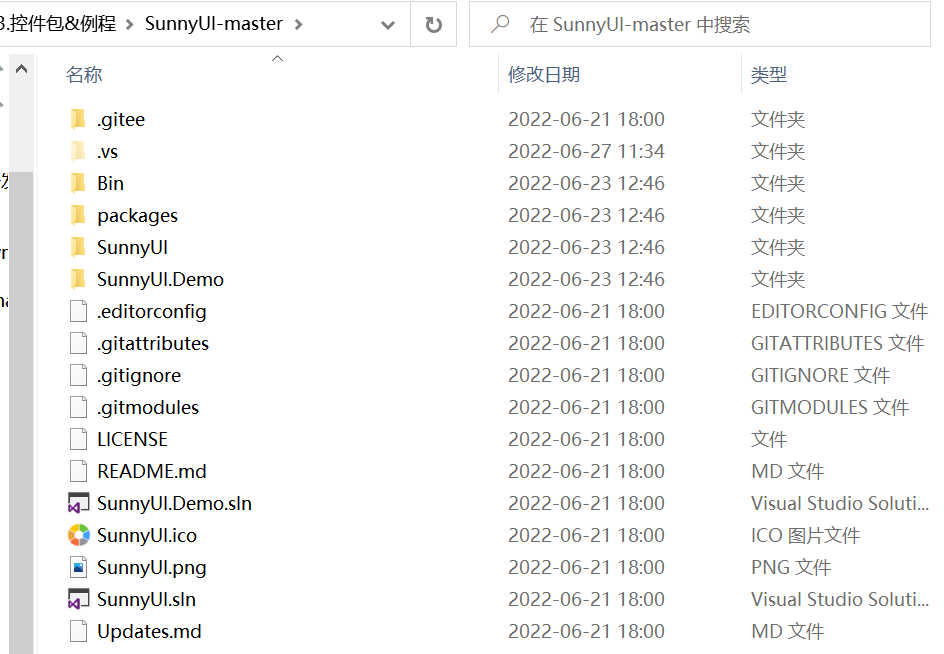Select the Bin folder name
944x654 pixels.
(110, 183)
